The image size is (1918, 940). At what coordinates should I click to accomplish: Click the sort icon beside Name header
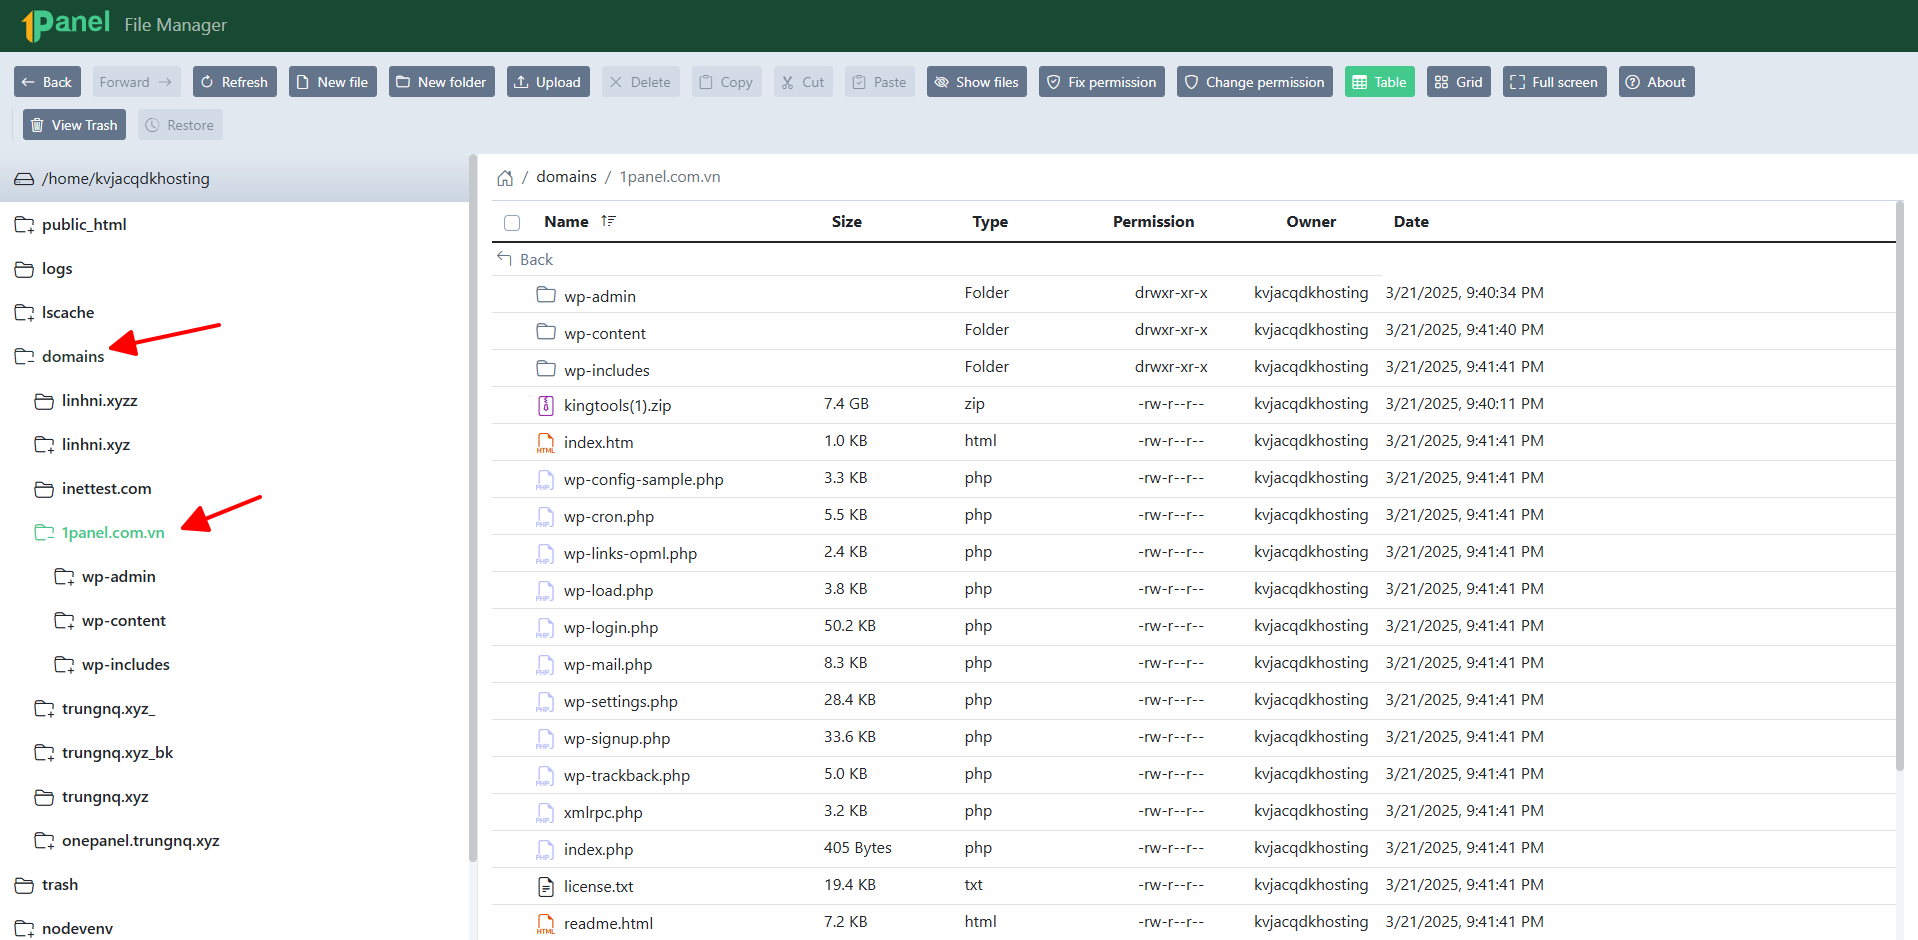click(x=608, y=221)
